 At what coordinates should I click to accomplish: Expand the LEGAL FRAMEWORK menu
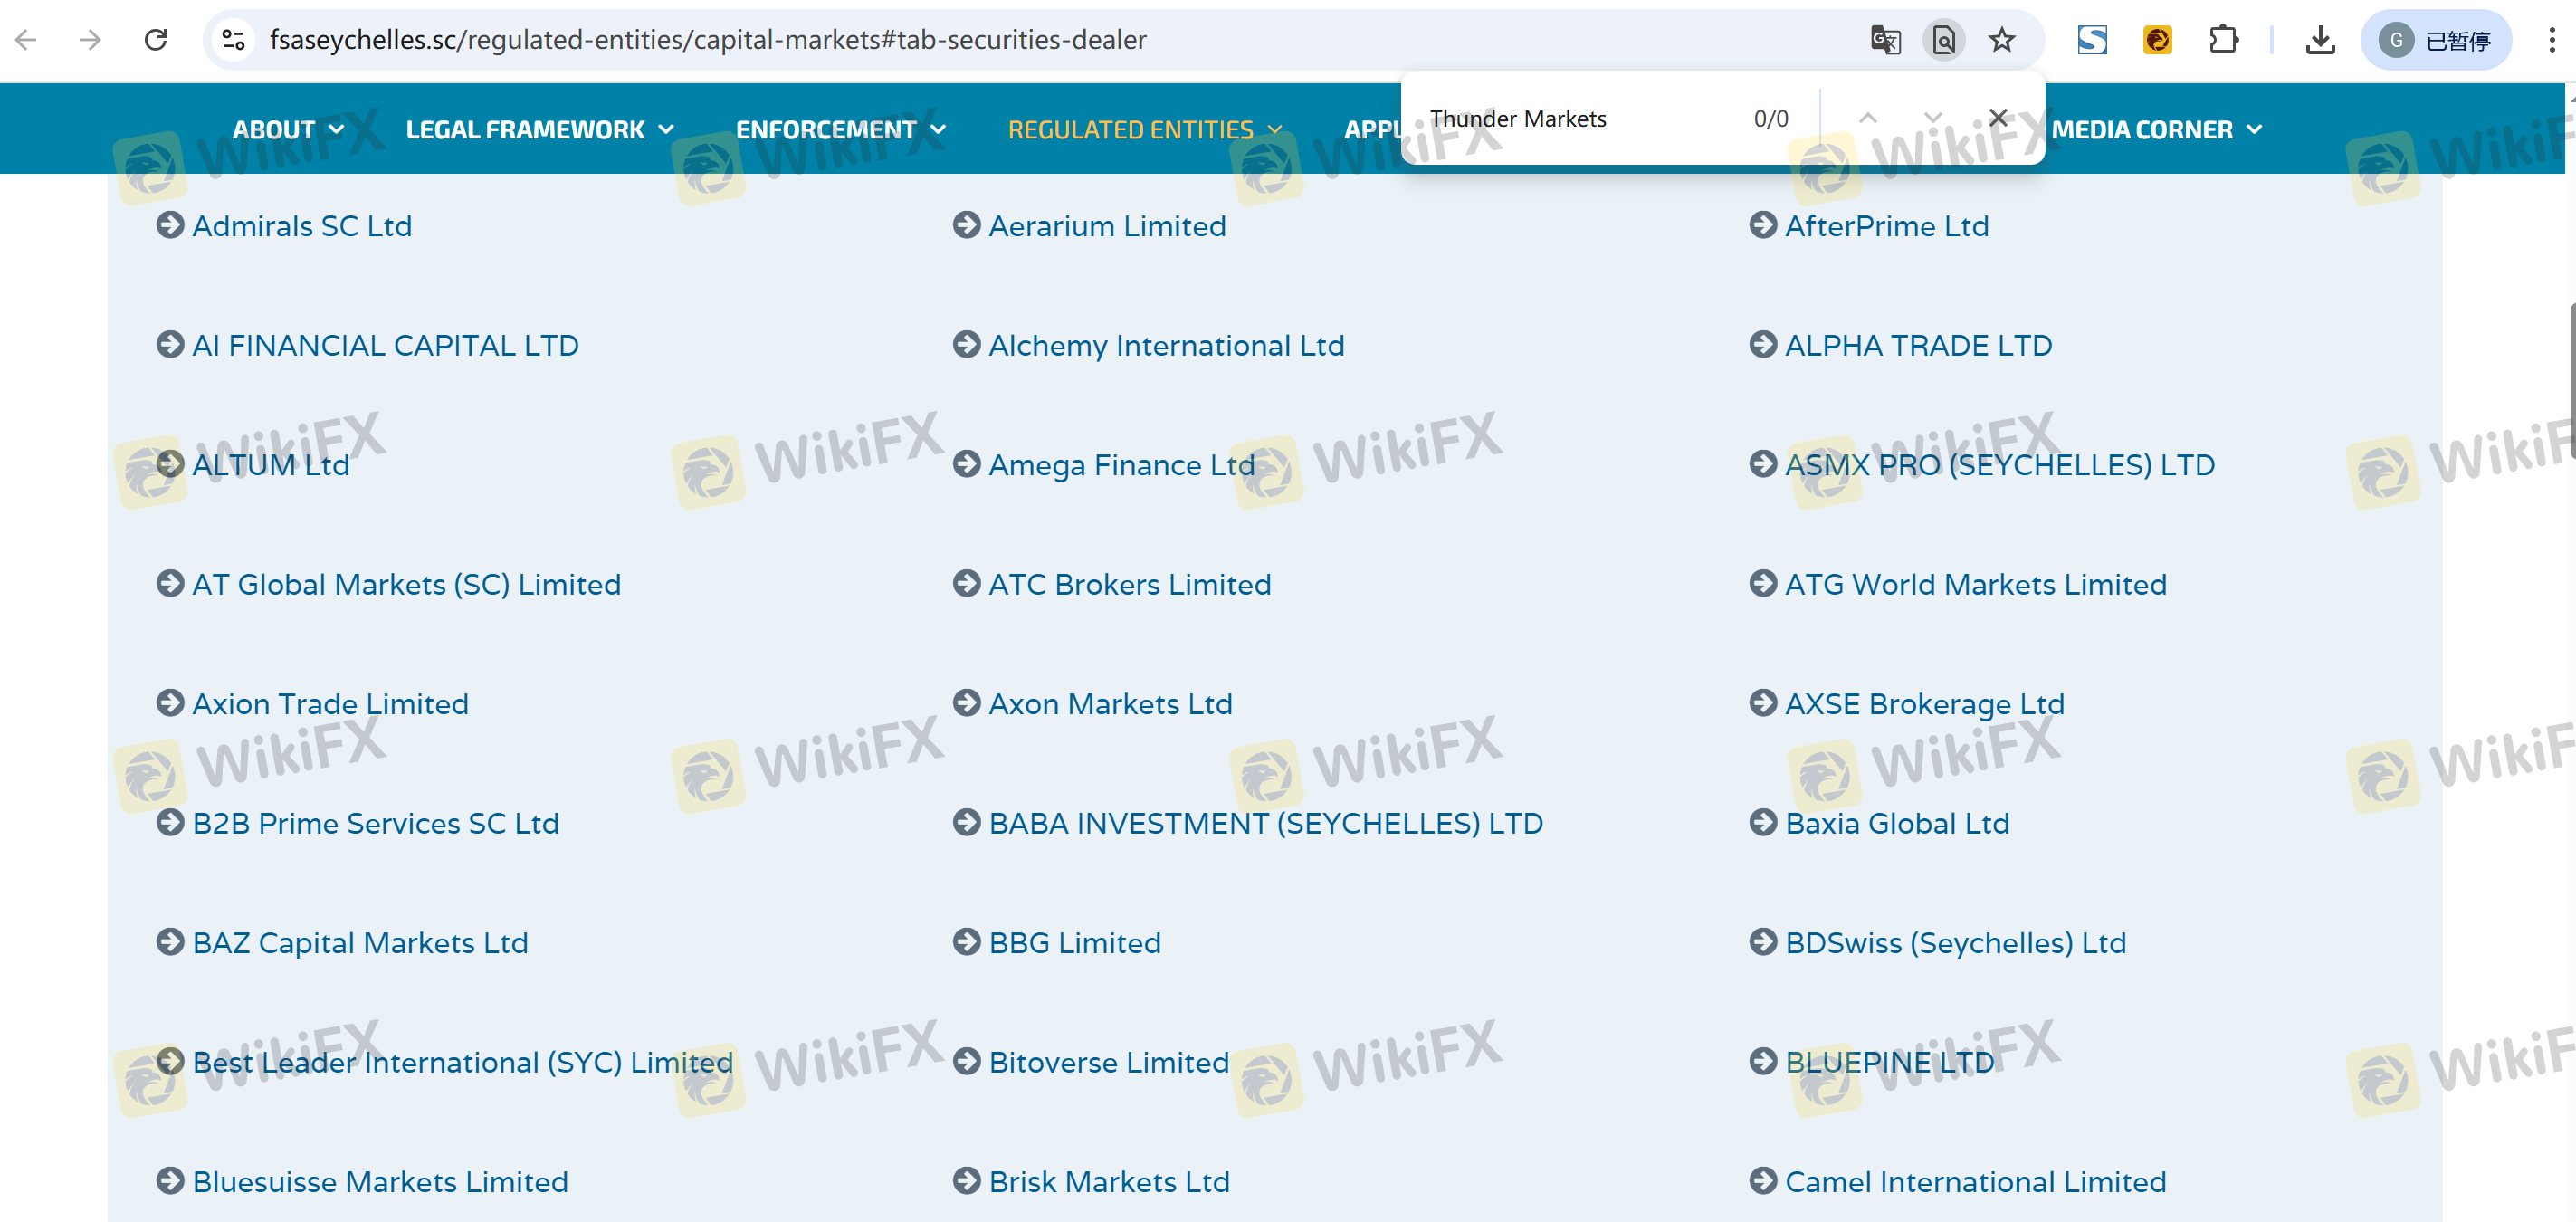pyautogui.click(x=540, y=130)
